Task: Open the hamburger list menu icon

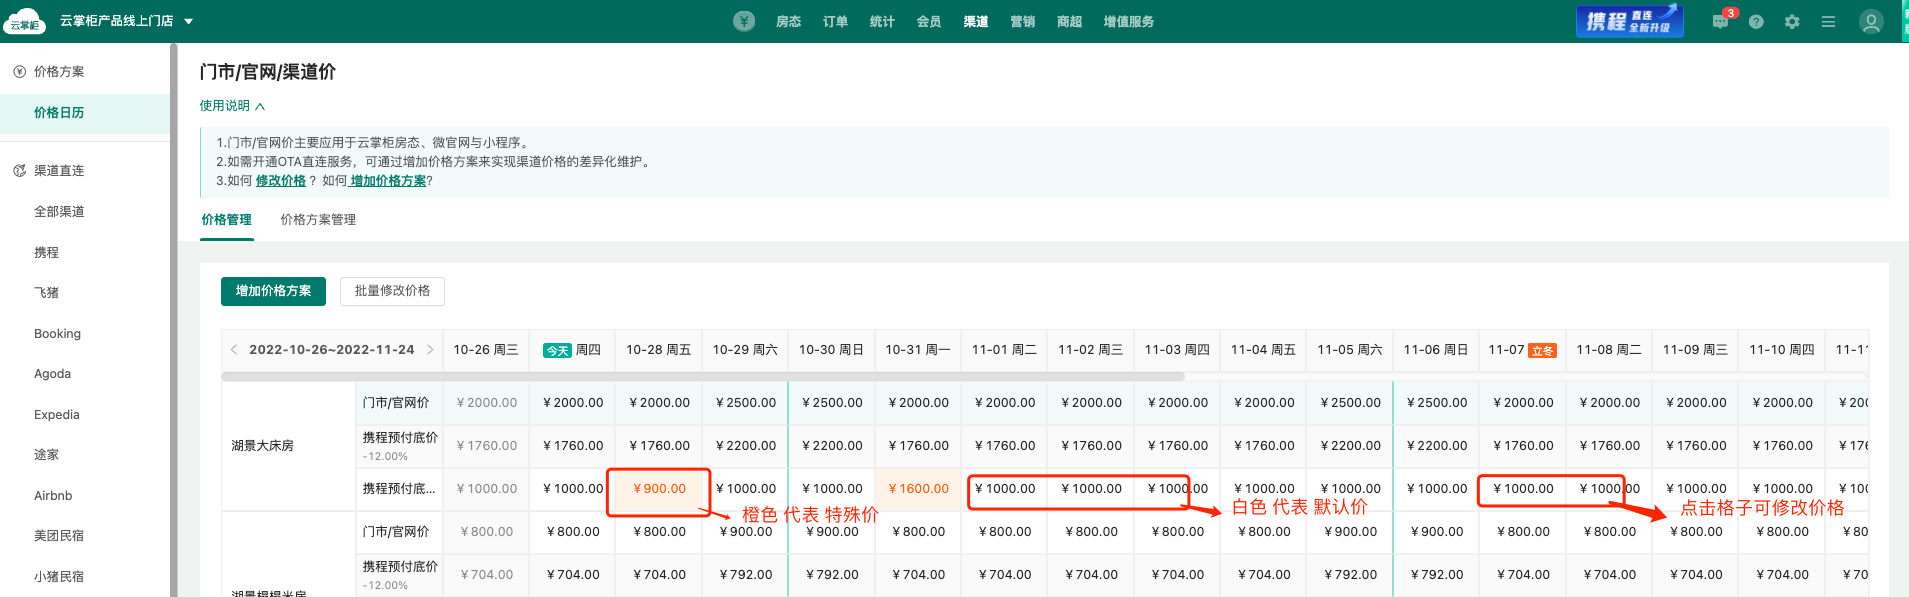Action: pyautogui.click(x=1828, y=21)
